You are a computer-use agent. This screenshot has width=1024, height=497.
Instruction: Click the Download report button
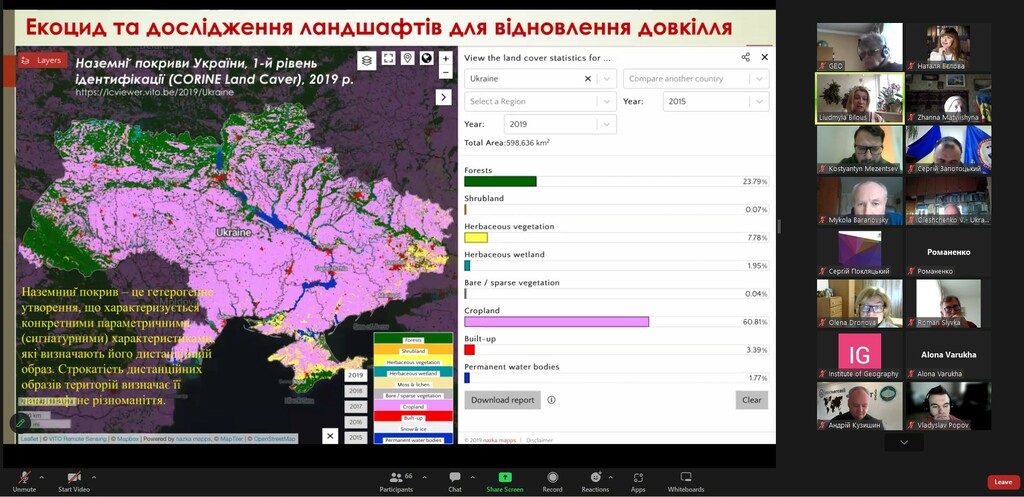coord(503,400)
